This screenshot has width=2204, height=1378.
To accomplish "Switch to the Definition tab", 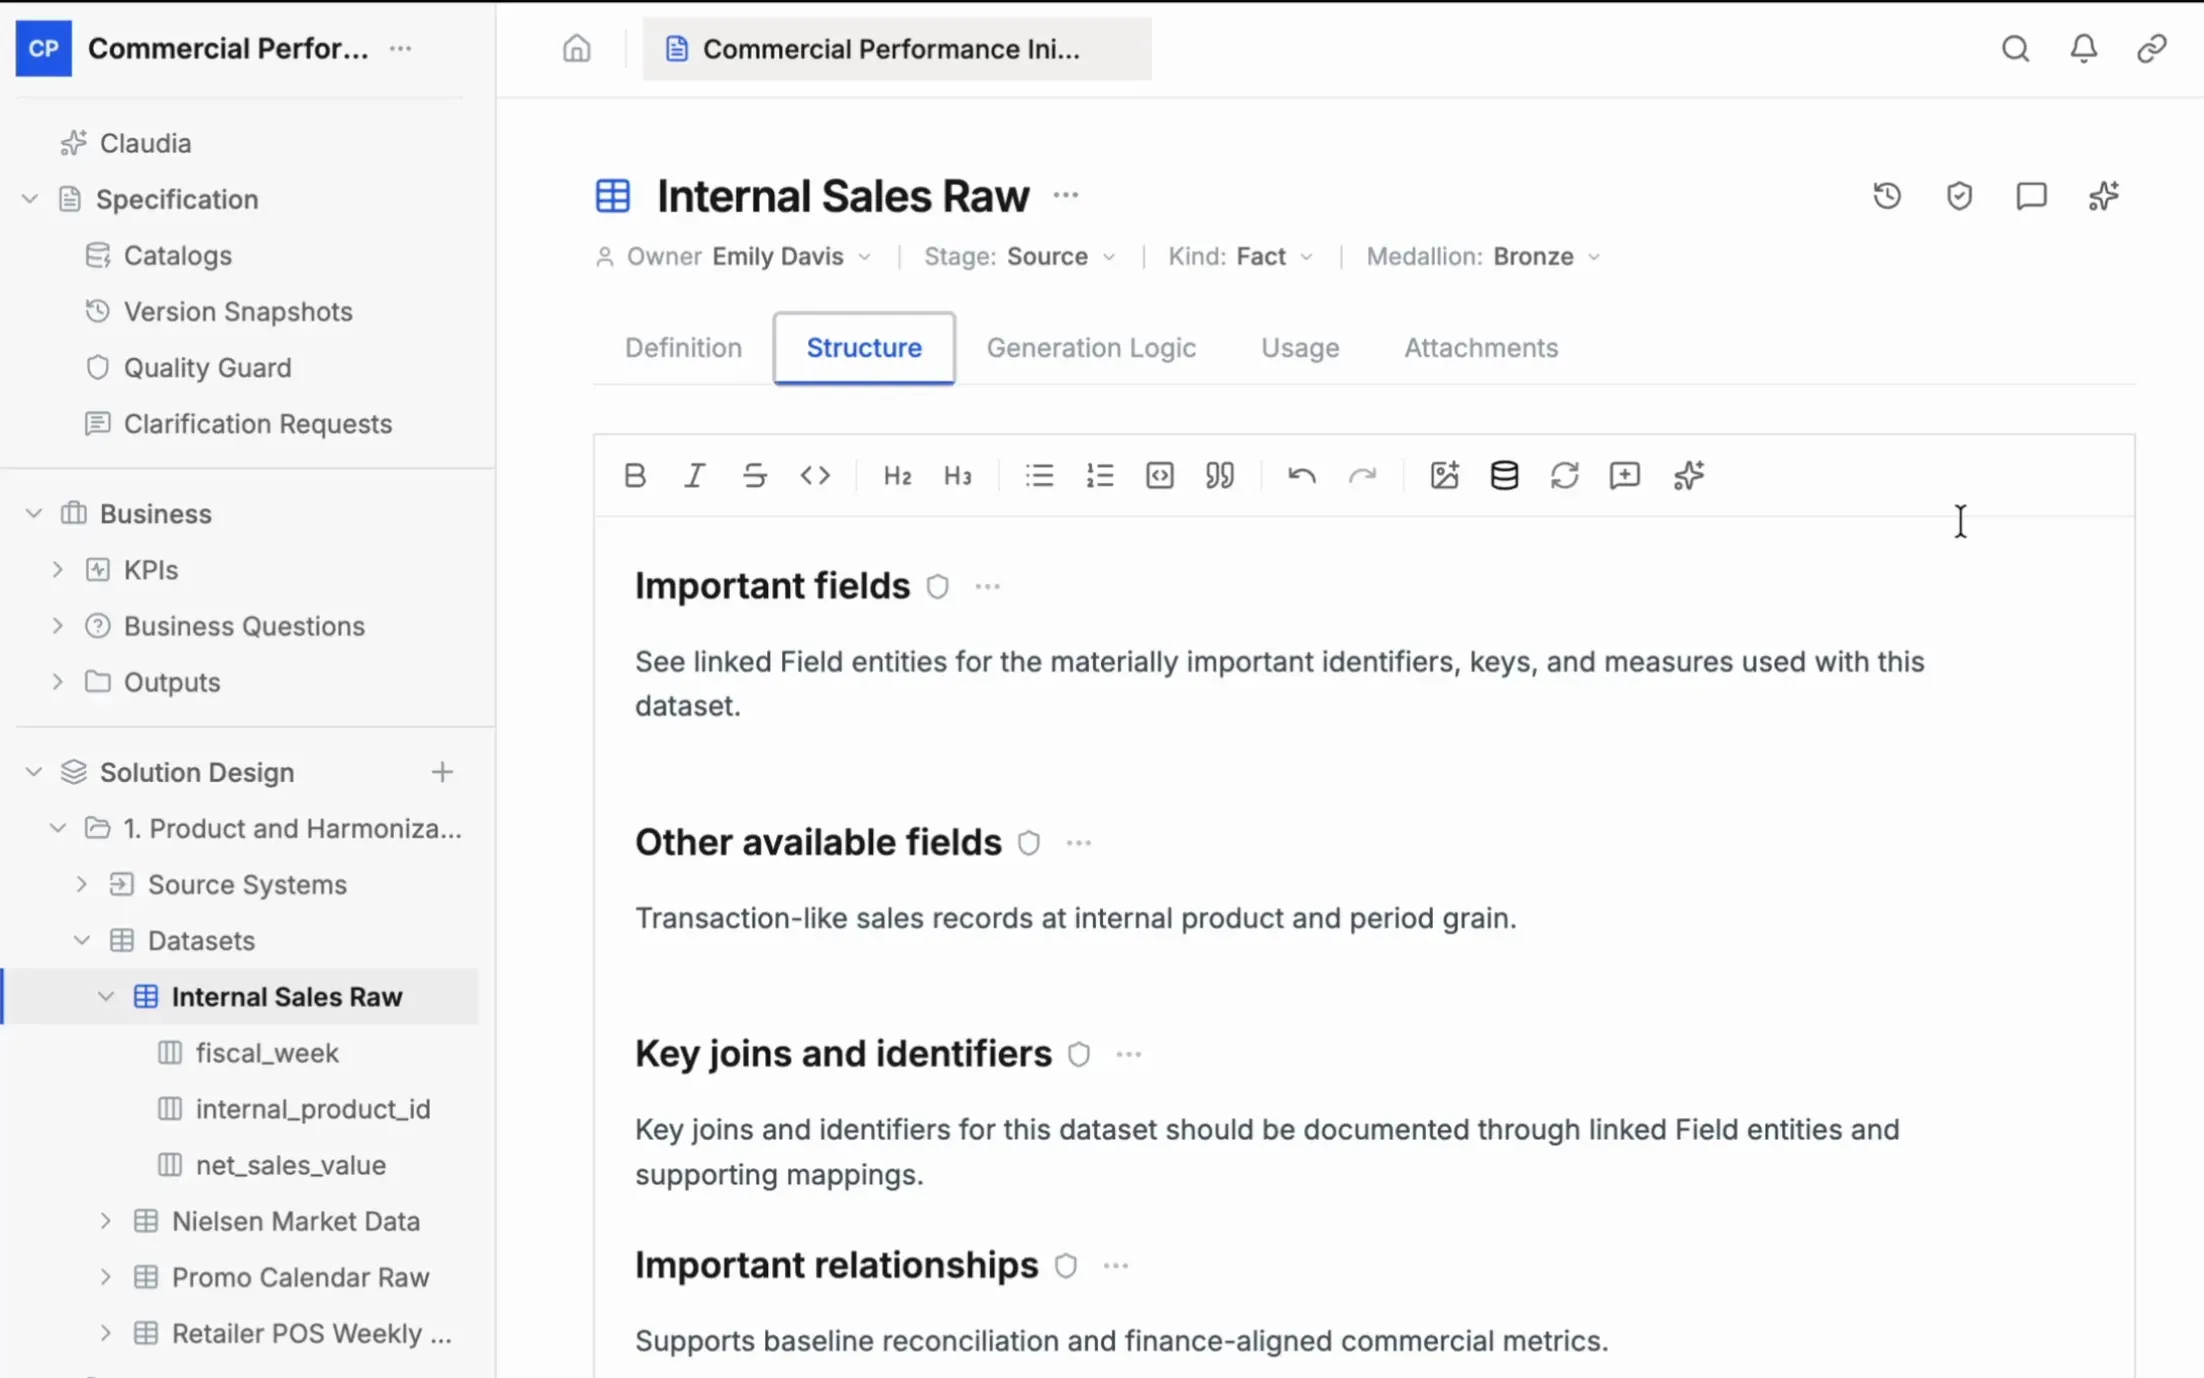I will (683, 348).
